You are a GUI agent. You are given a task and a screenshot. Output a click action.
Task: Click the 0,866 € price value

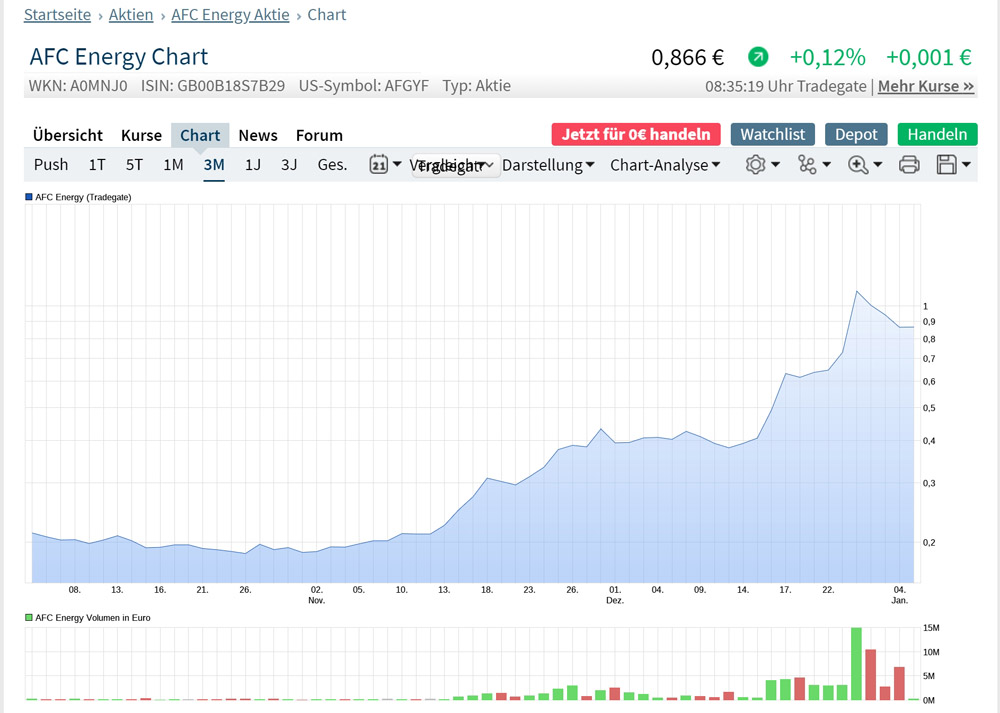[x=688, y=57]
